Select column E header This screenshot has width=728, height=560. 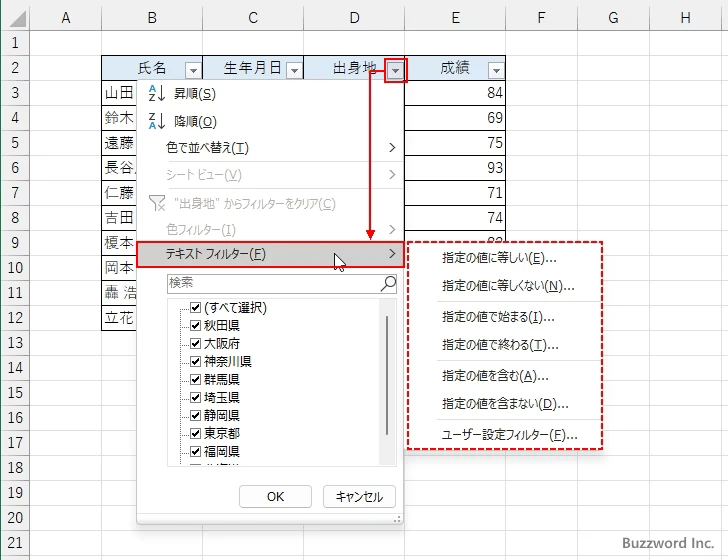click(x=455, y=18)
